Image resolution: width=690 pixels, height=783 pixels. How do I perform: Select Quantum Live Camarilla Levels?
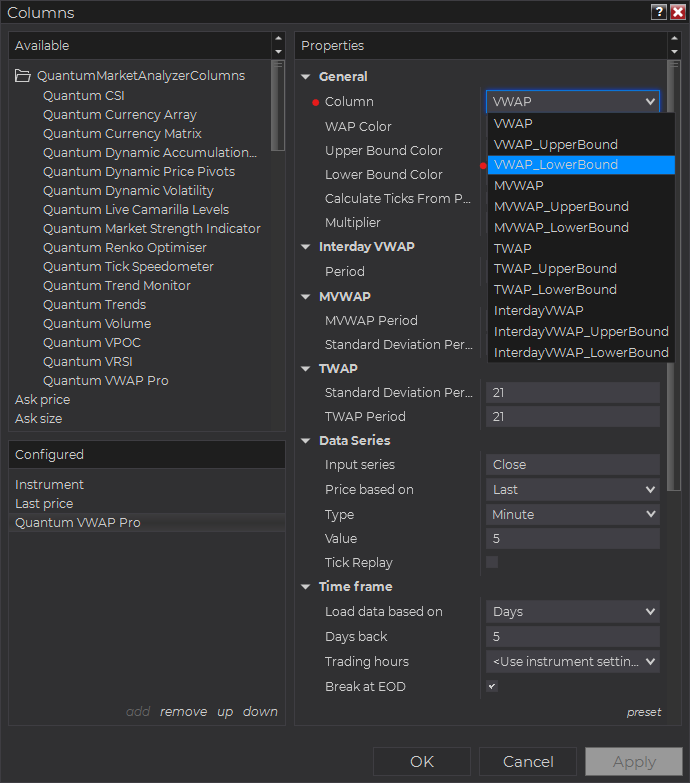(136, 210)
